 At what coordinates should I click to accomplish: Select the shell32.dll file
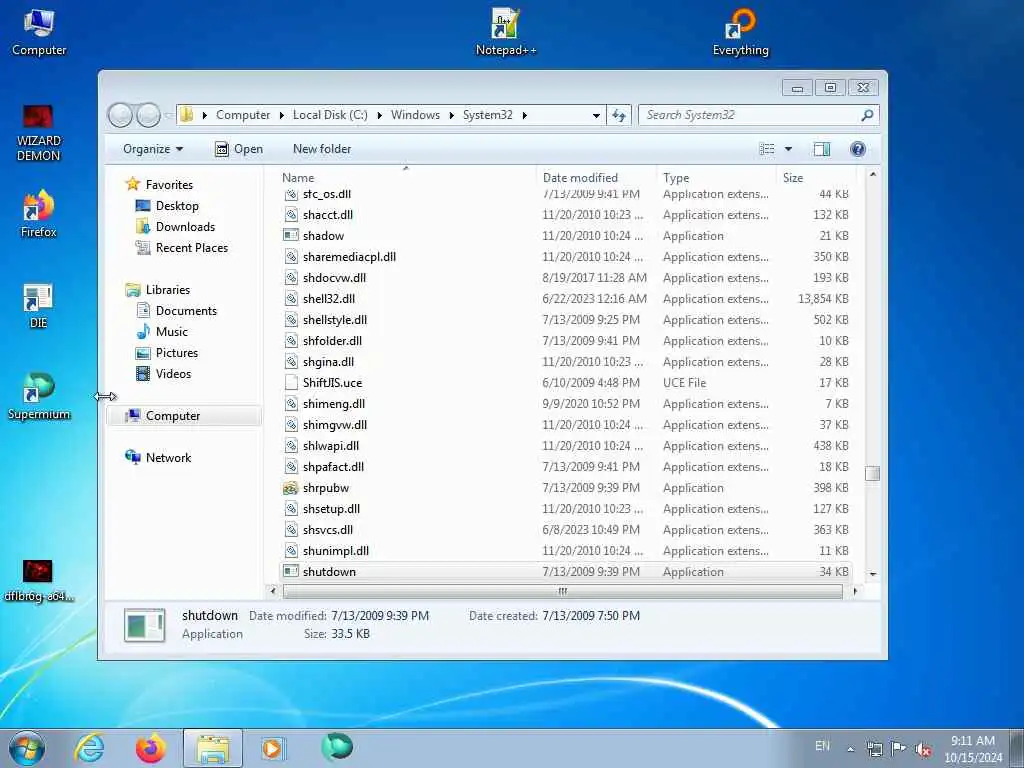(x=566, y=299)
